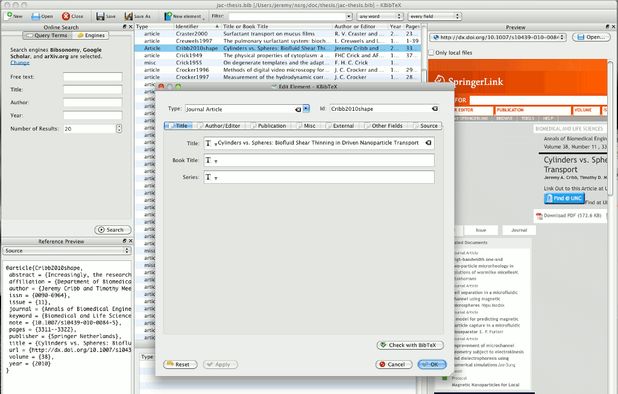Click the Change link for search engines
This screenshot has width=618, height=394.
click(20, 63)
